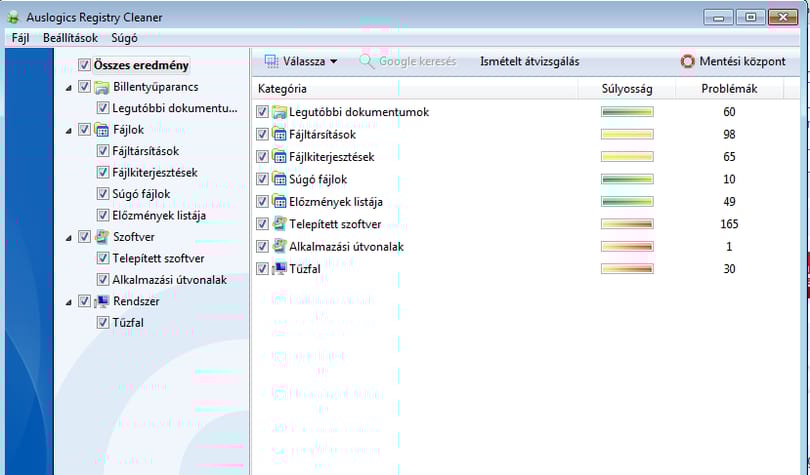Toggle Legutóbbi dokumentu... checkbox in tree
The width and height of the screenshot is (810, 475).
tap(103, 108)
